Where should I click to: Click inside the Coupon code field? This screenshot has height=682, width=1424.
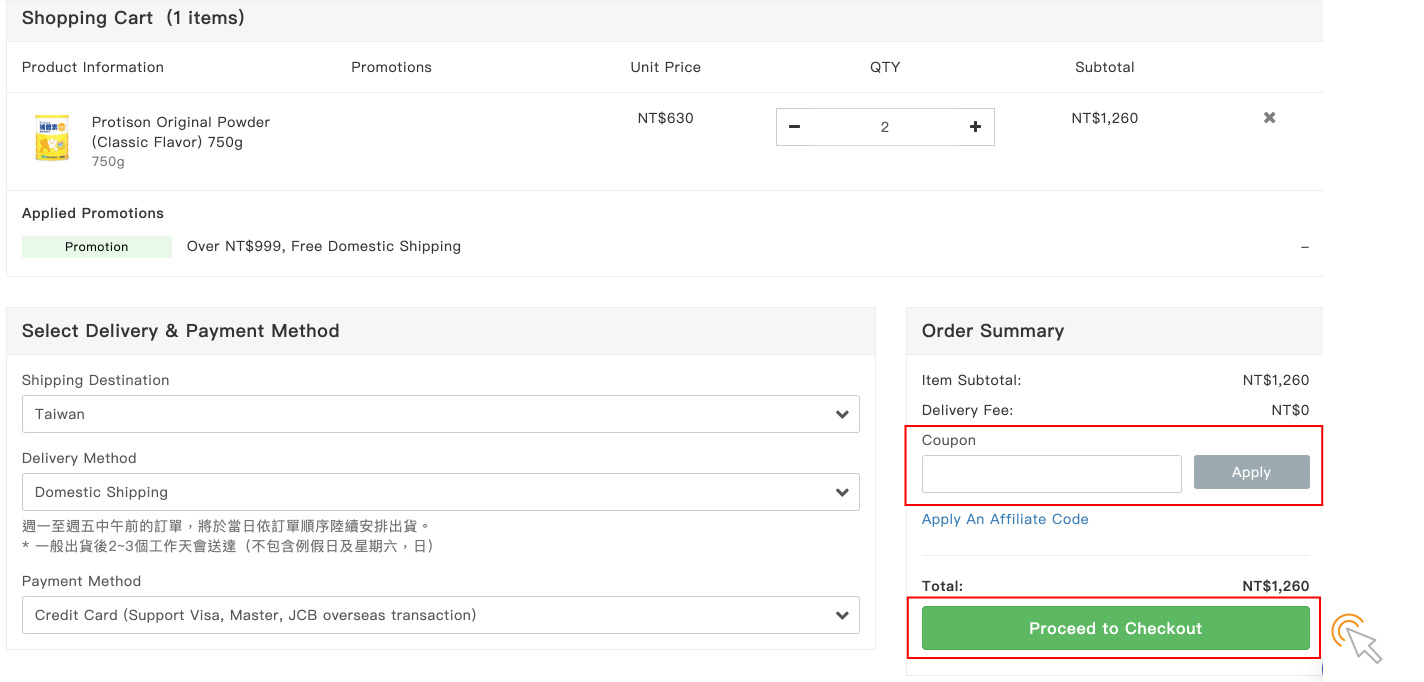(x=1051, y=473)
